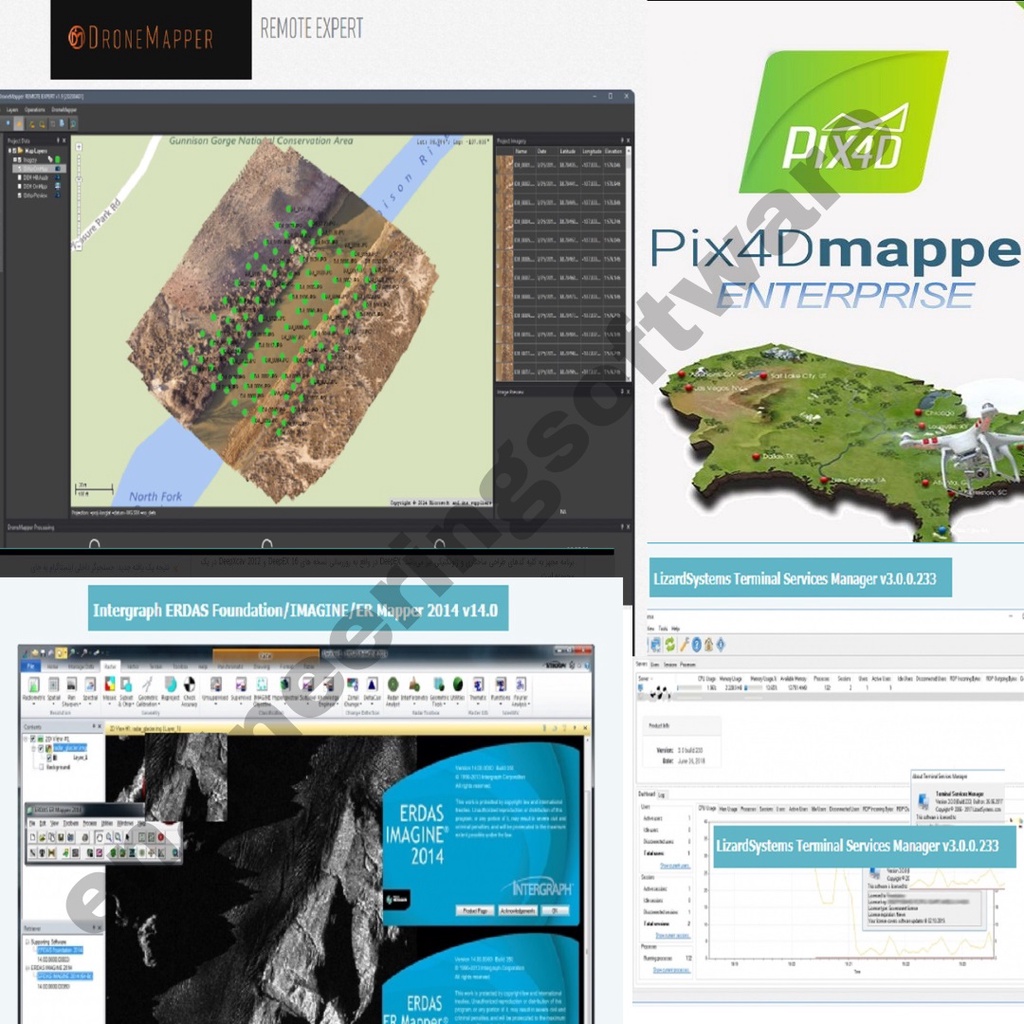The image size is (1024, 1024).
Task: Close the 2D View #1 yellow title bar
Action: pos(584,728)
